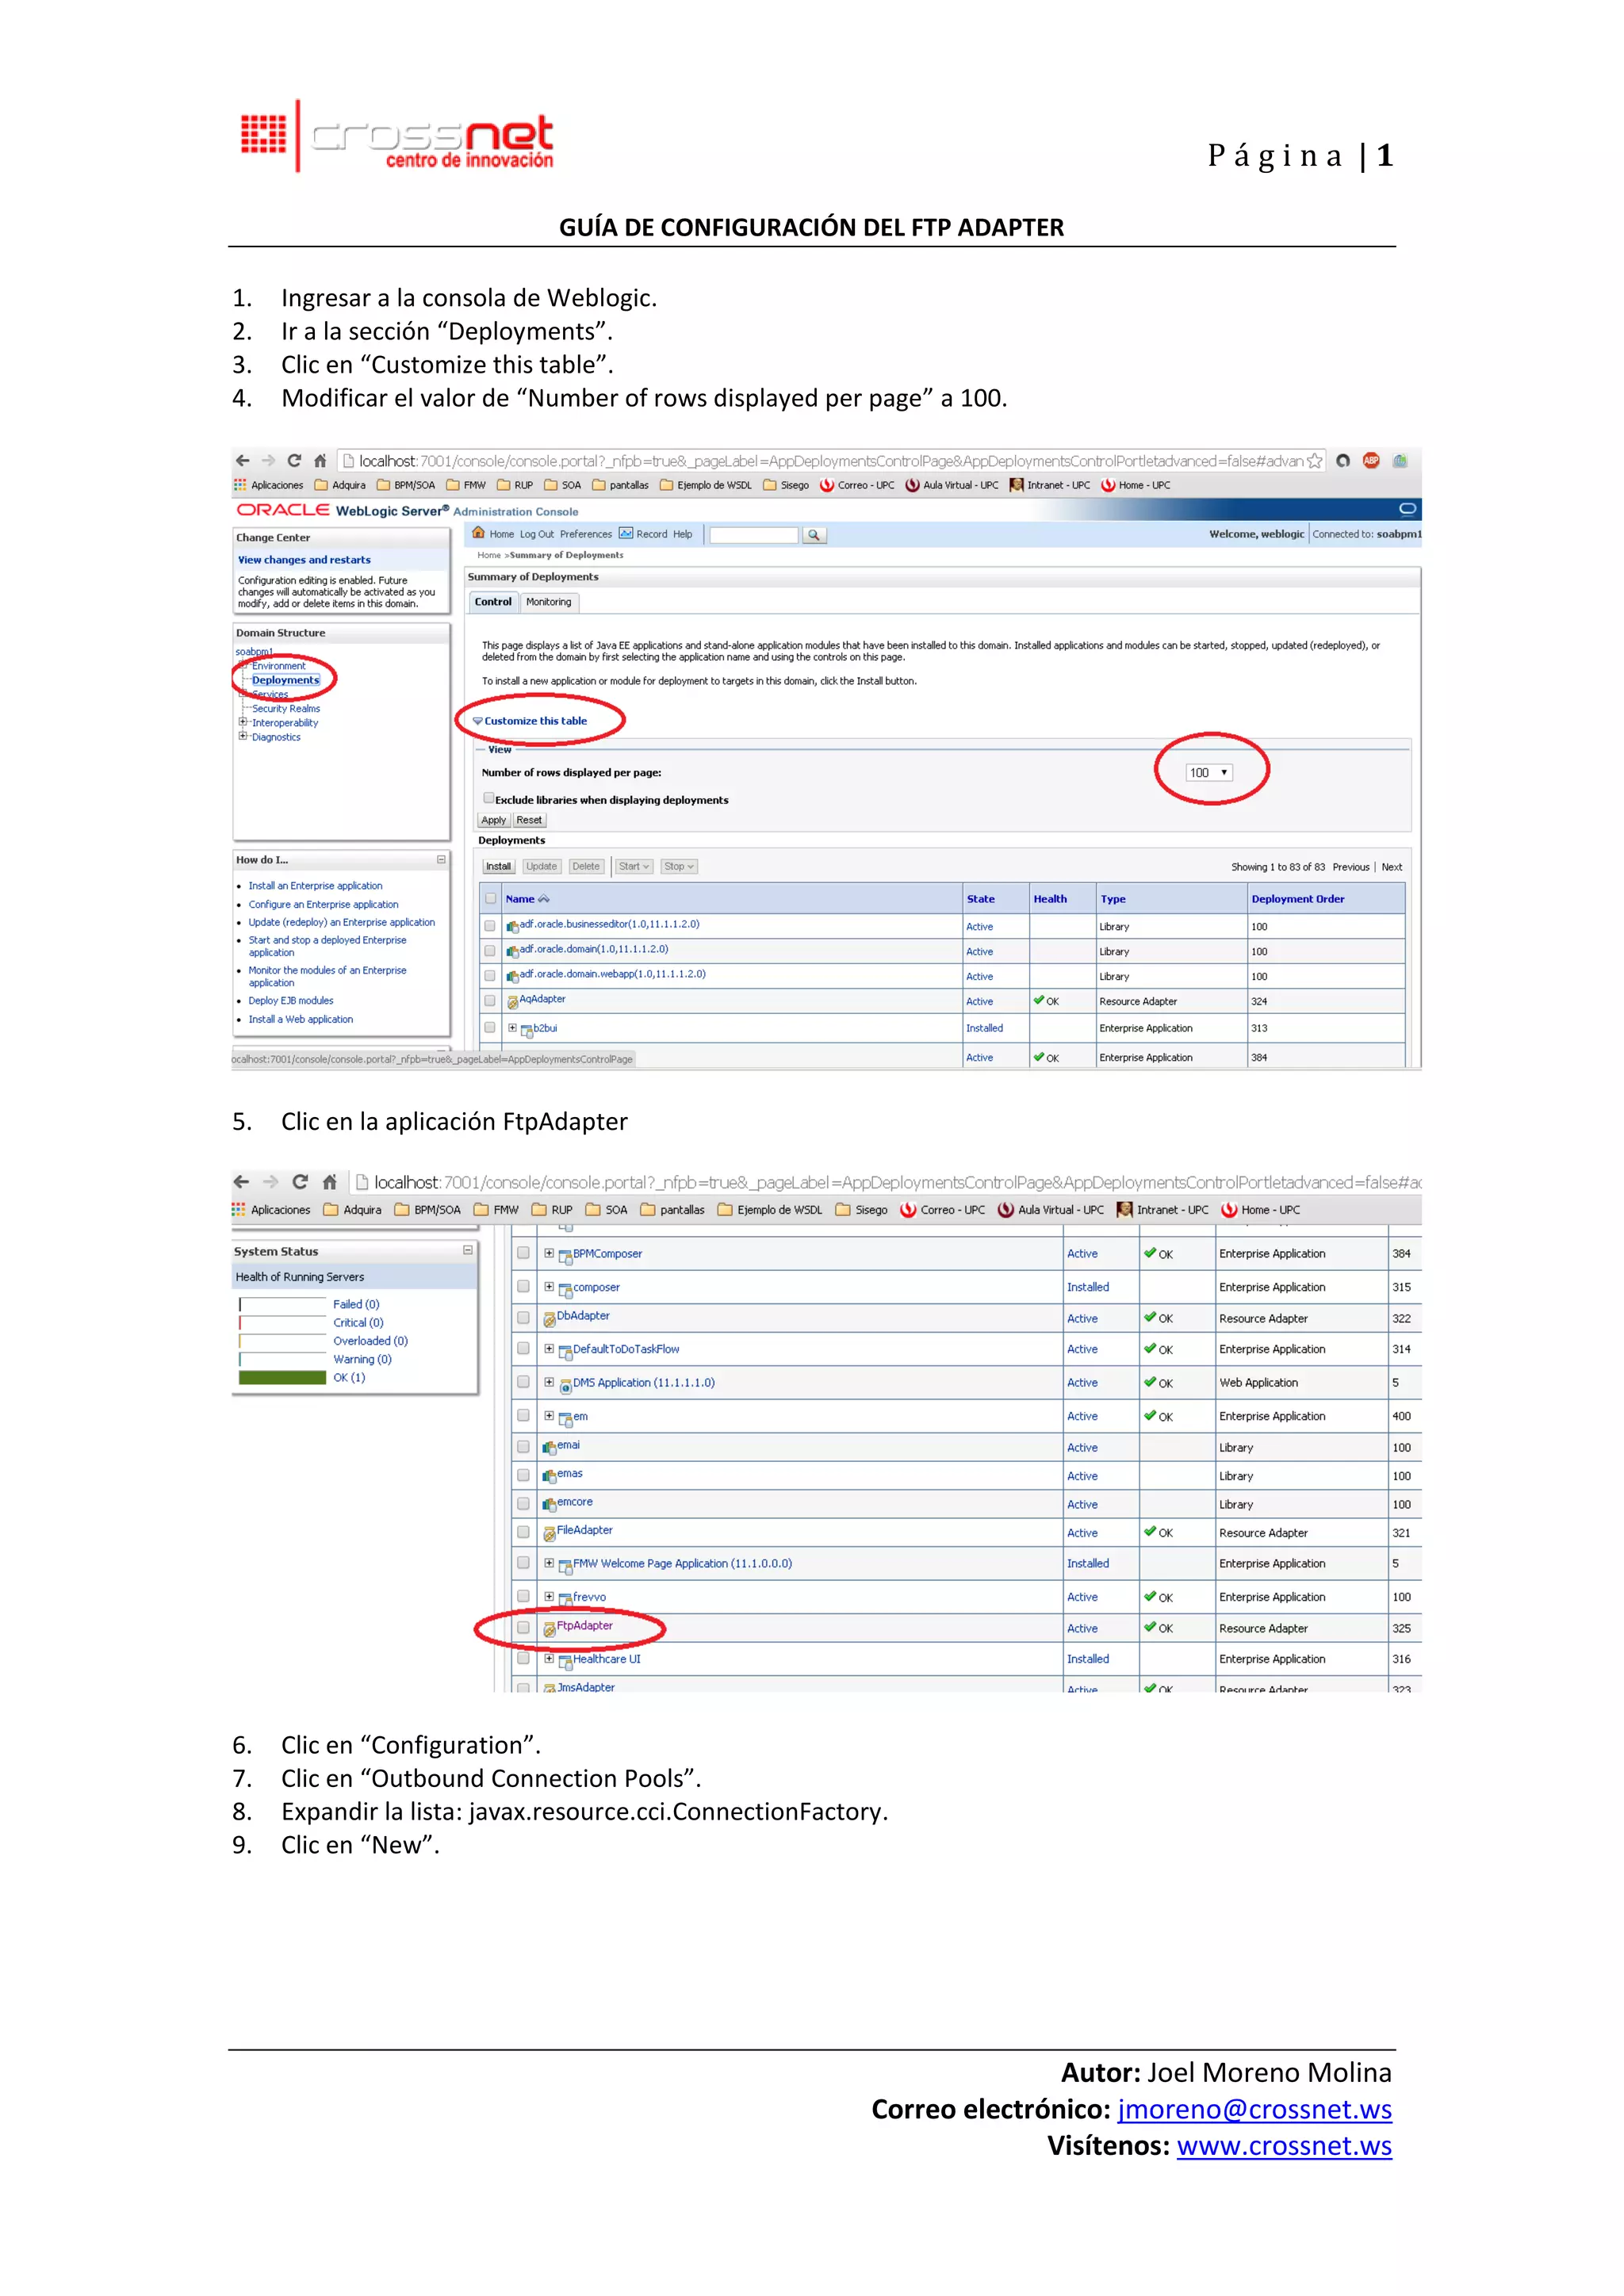
Task: Click the Correo - UPC bookmark icon in first screenshot
Action: (x=827, y=485)
